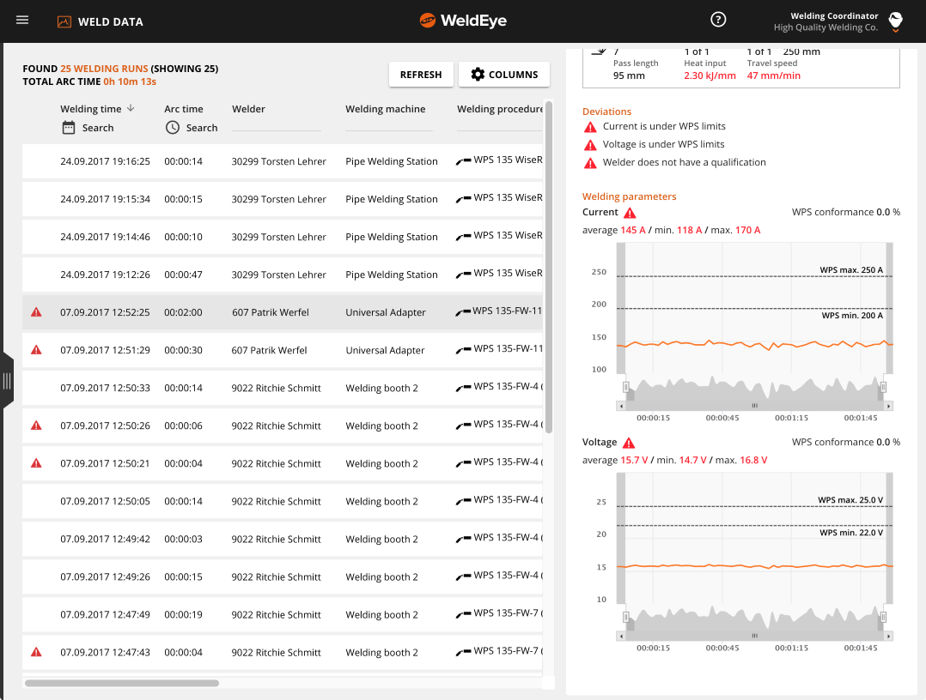Click the calendar icon for Welding time search
Viewport: 926px width, 700px height.
(x=69, y=128)
